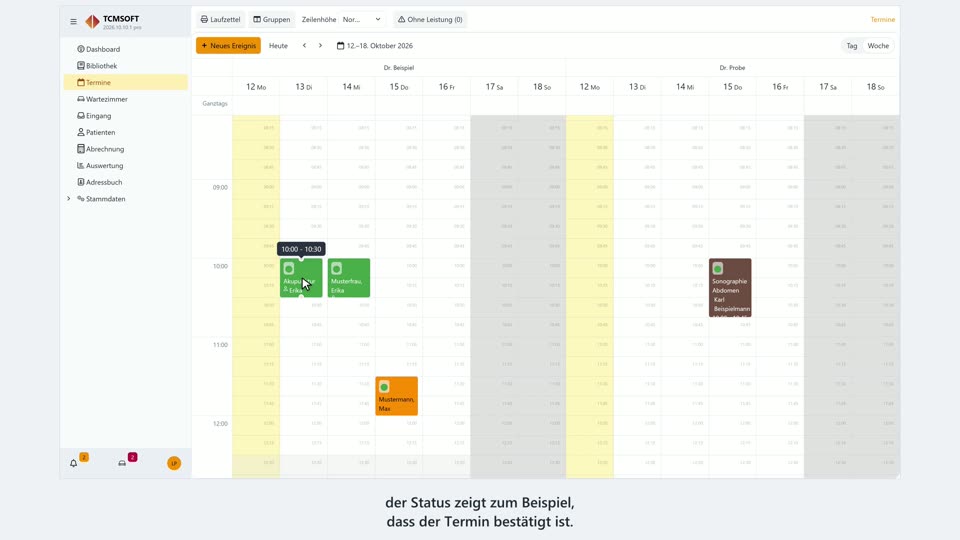The image size is (960, 540).
Task: Jump to Heute
Action: pyautogui.click(x=278, y=45)
